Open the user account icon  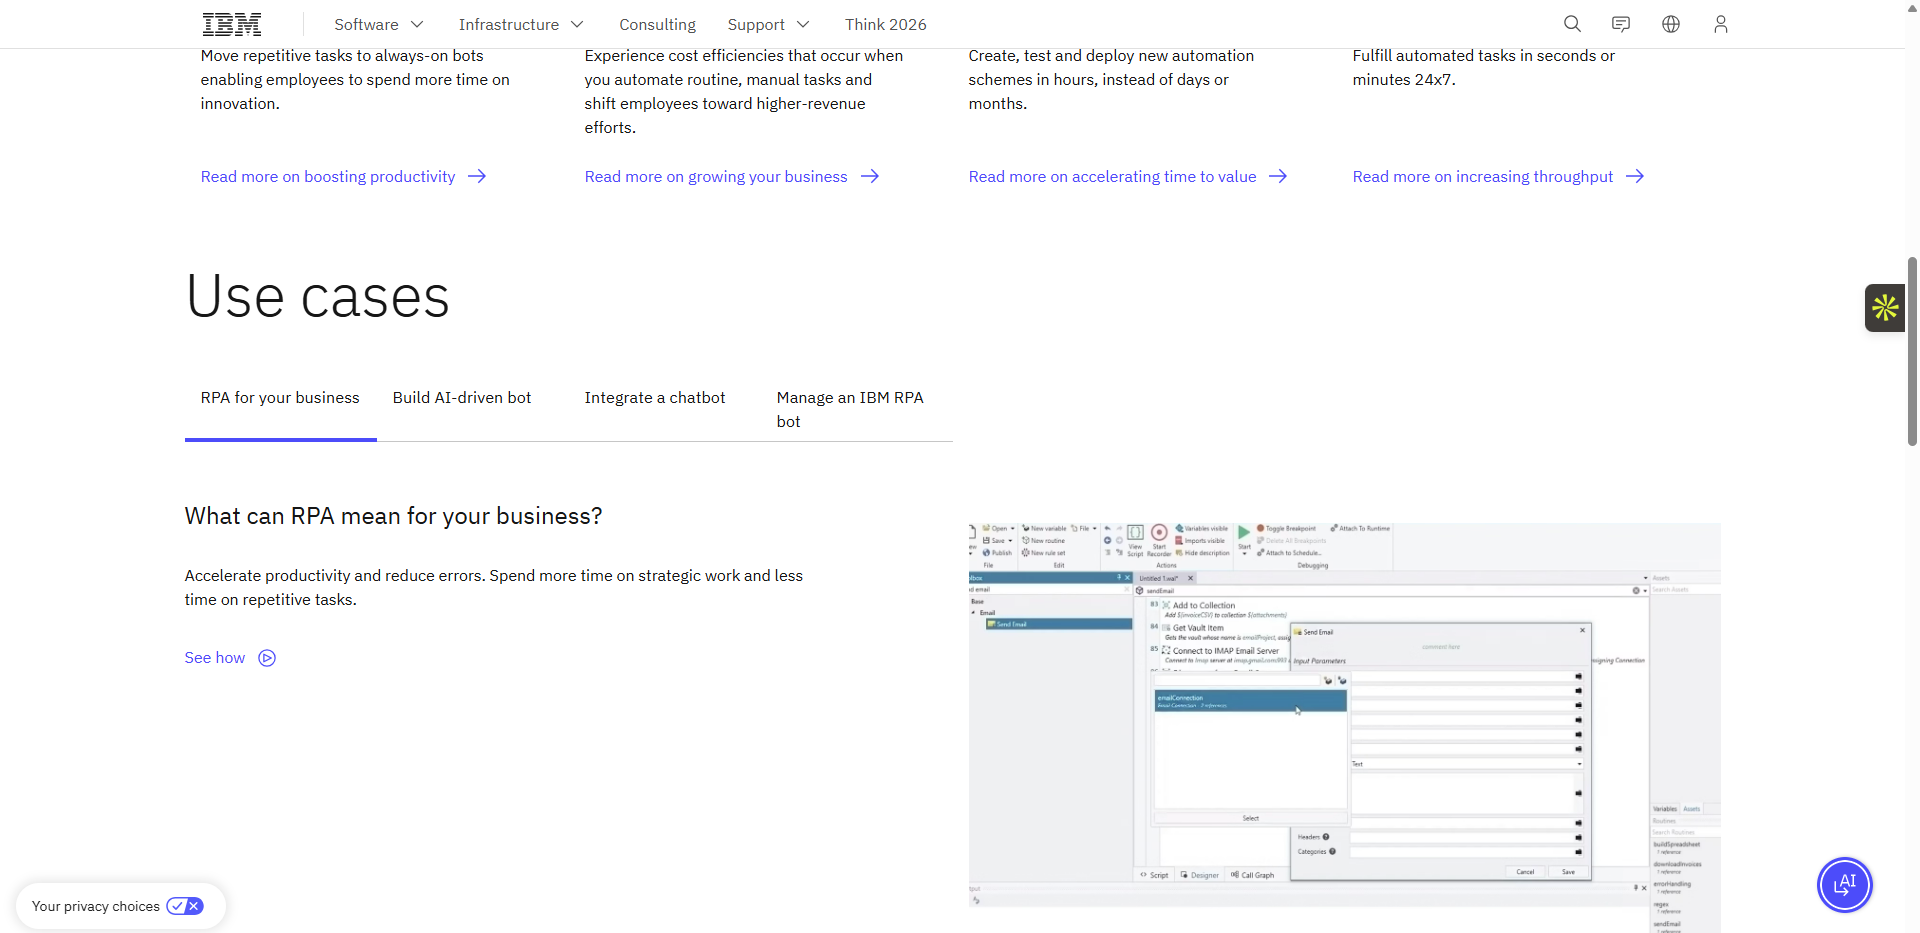[1721, 23]
